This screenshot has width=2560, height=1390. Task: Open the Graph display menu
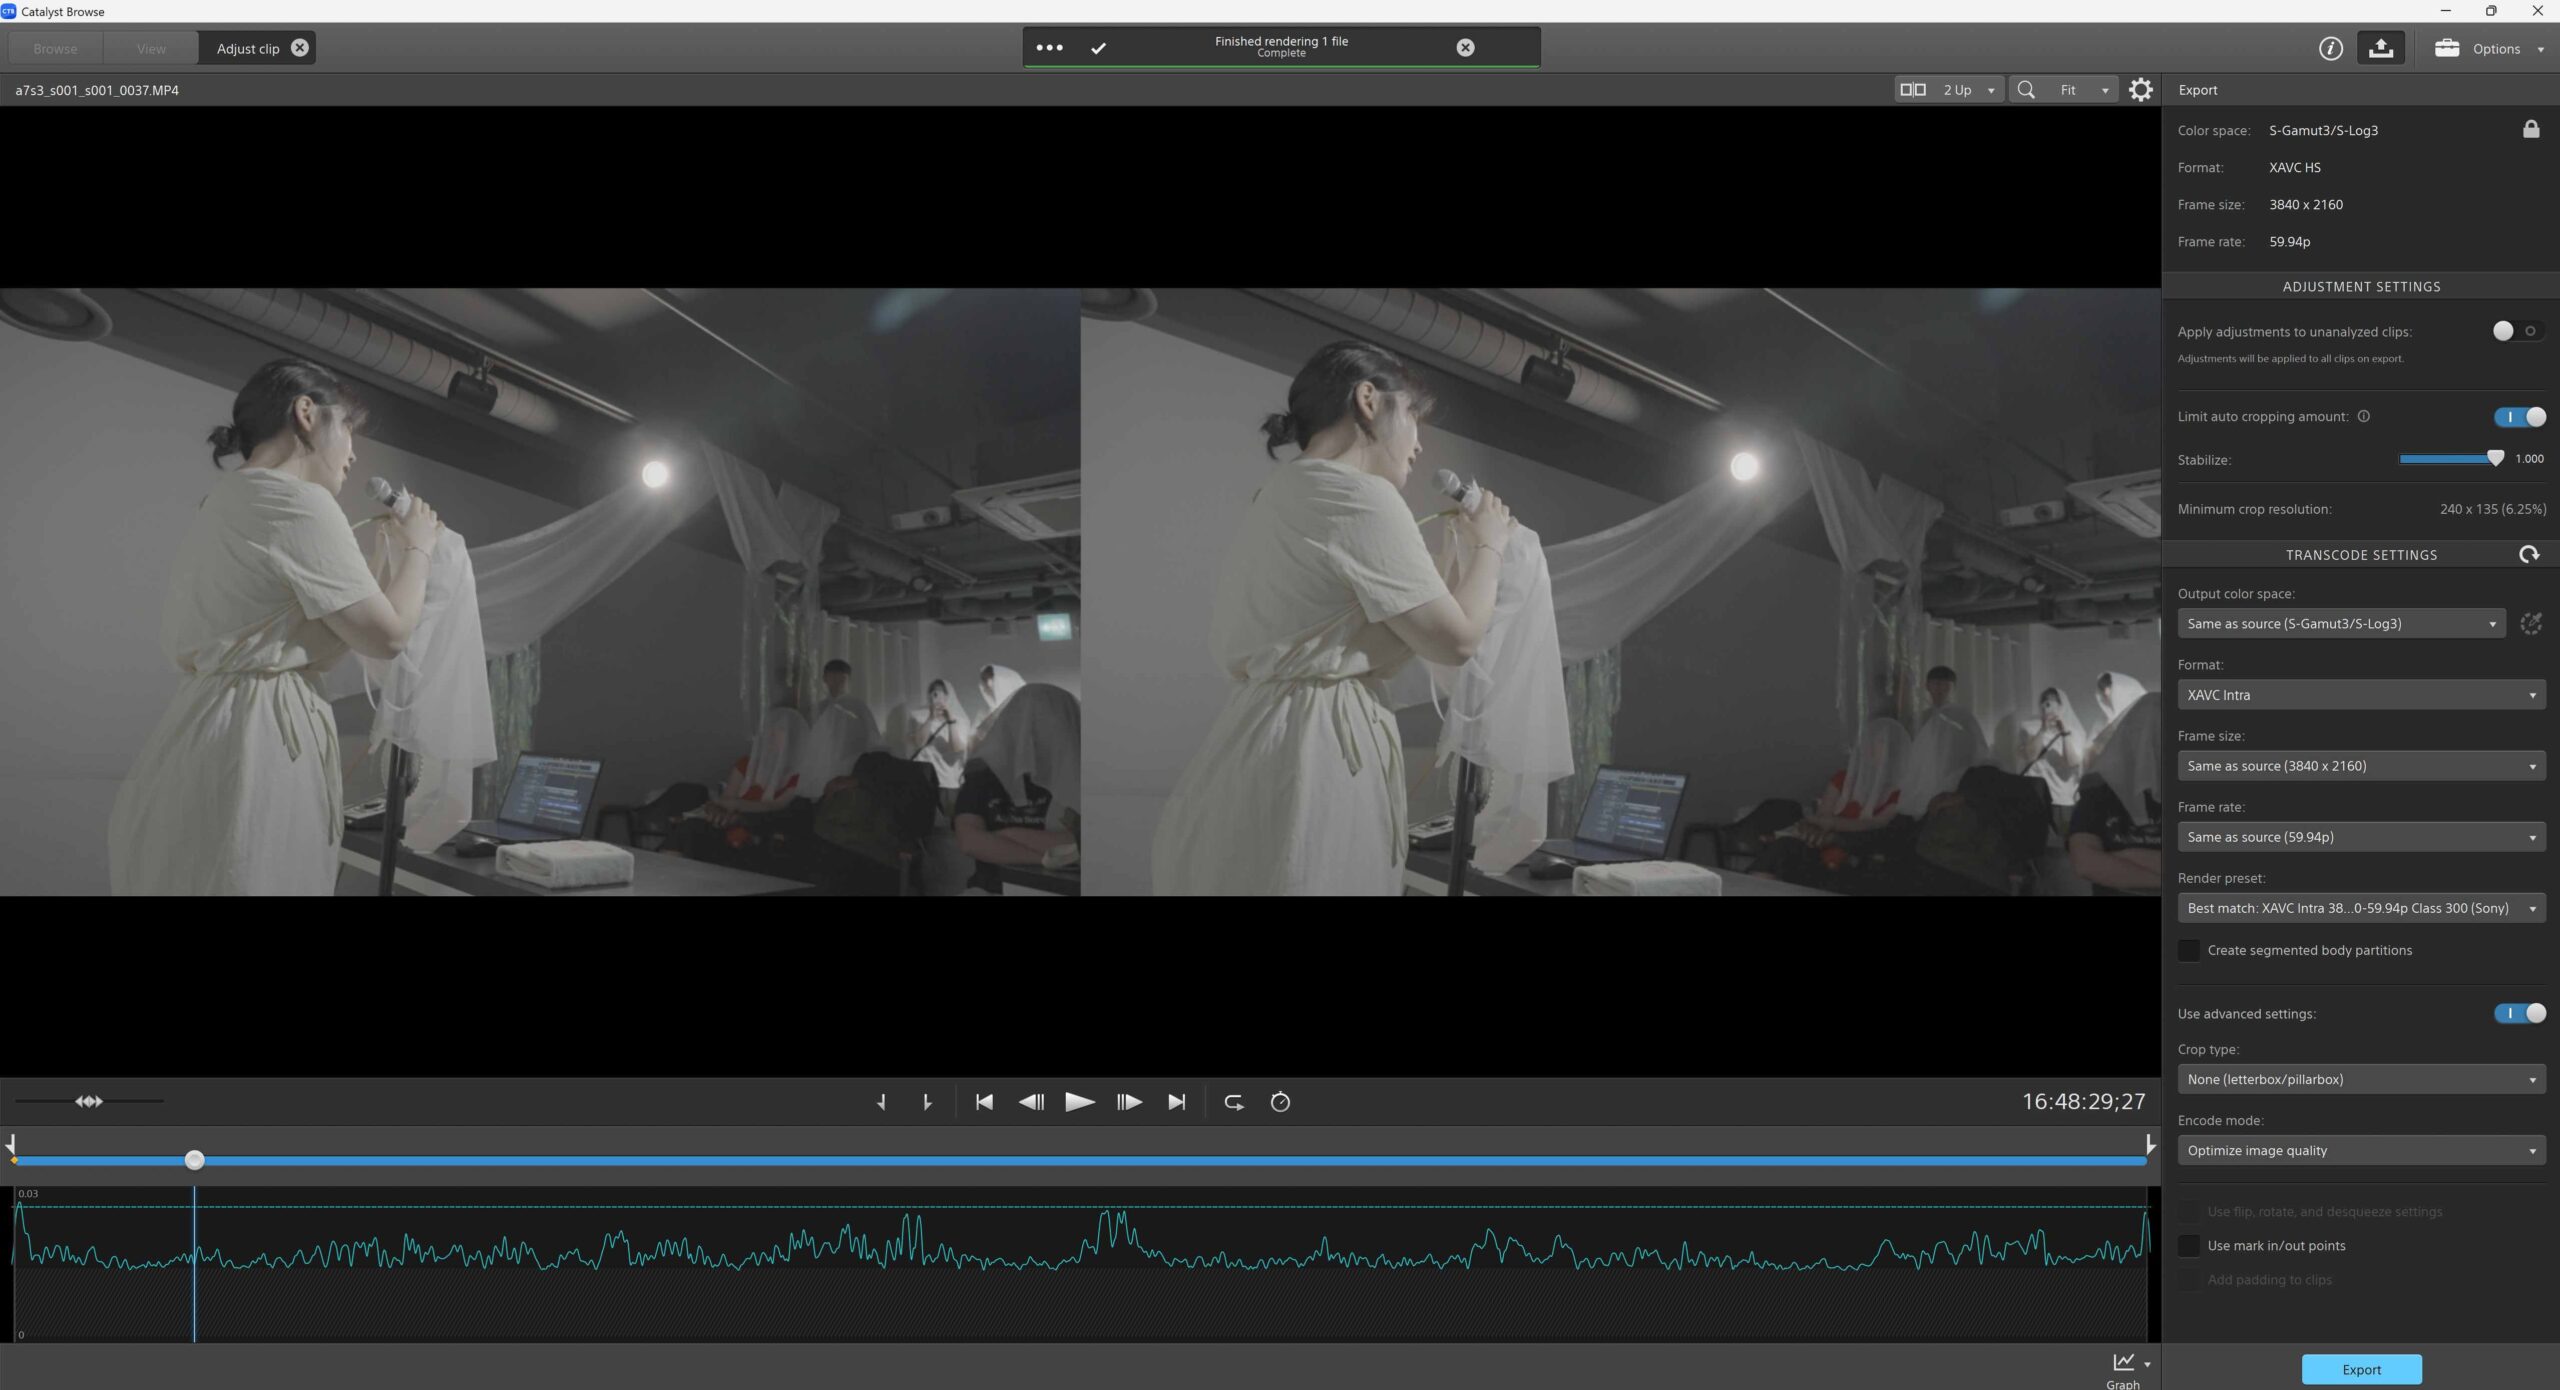coord(2130,1370)
